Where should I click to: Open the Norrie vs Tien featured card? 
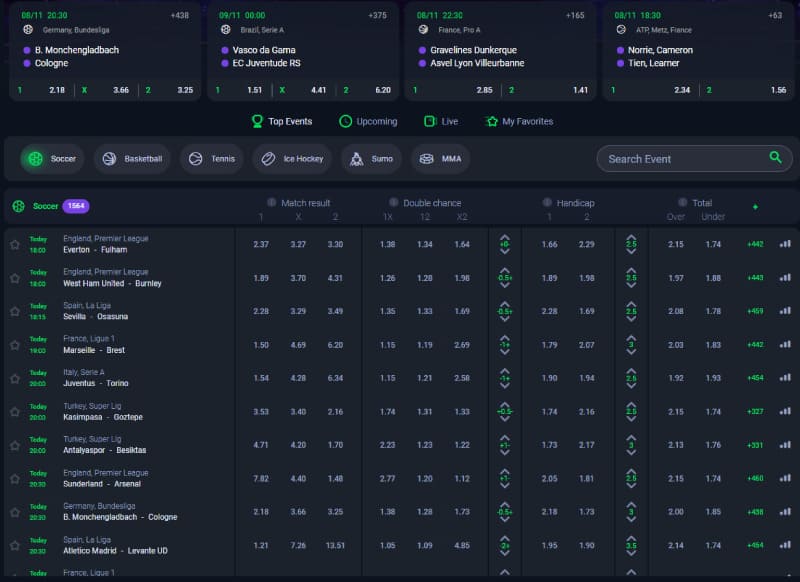click(697, 50)
